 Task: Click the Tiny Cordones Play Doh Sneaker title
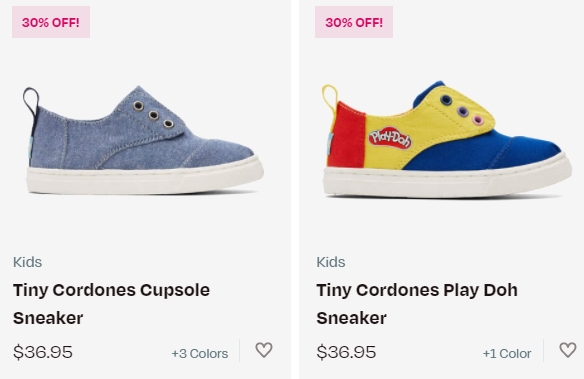[417, 304]
